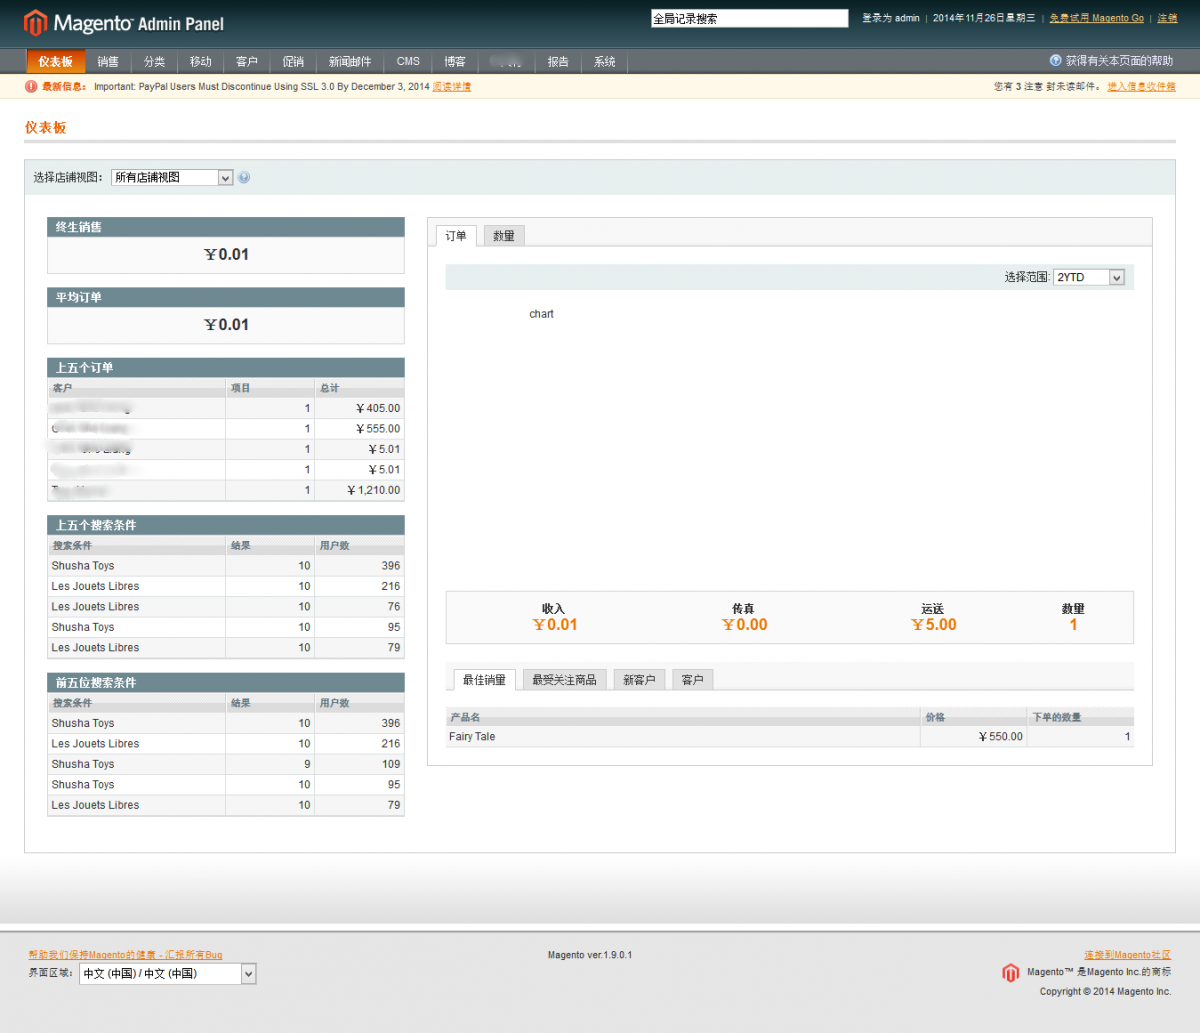The height and width of the screenshot is (1033, 1200).
Task: Click the page help question mark icon
Action: [1055, 61]
